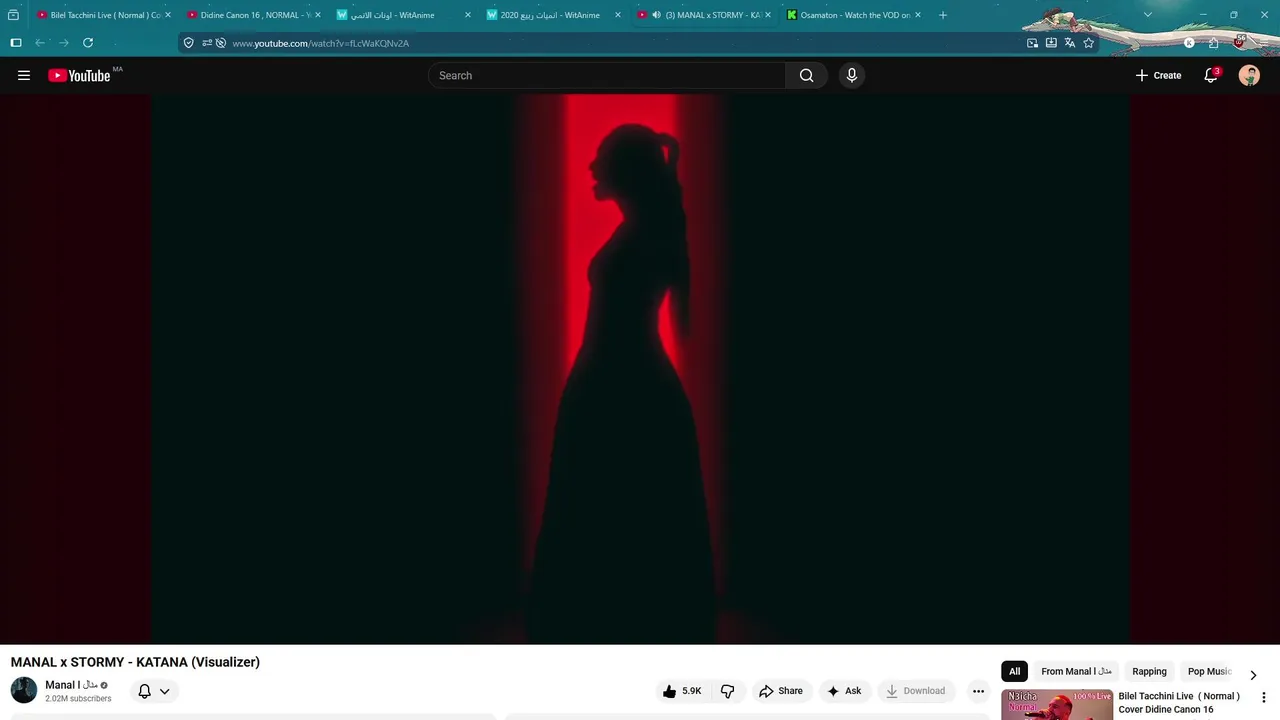Focus the YouTube search field
1280x720 pixels.
(x=607, y=75)
